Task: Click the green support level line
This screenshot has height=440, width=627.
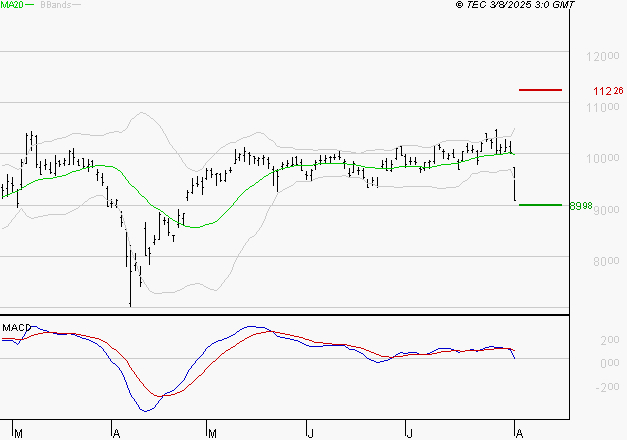Action: click(540, 205)
